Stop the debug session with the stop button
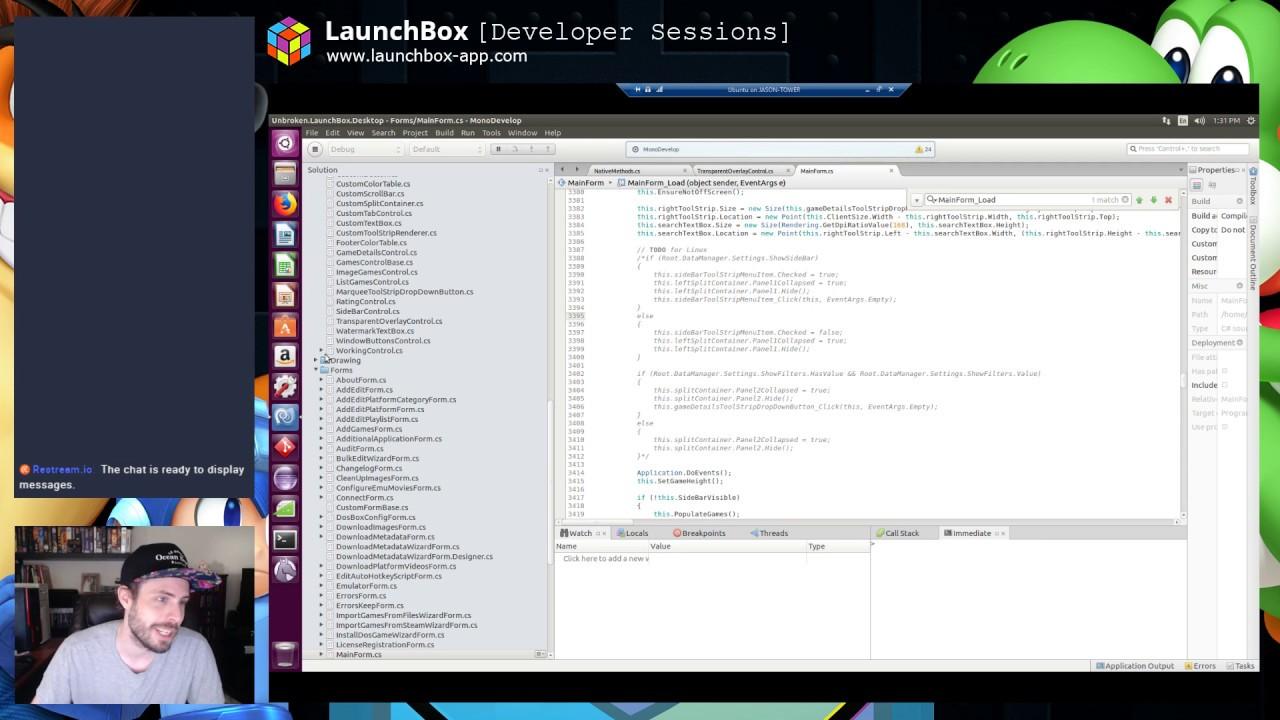 coord(314,149)
